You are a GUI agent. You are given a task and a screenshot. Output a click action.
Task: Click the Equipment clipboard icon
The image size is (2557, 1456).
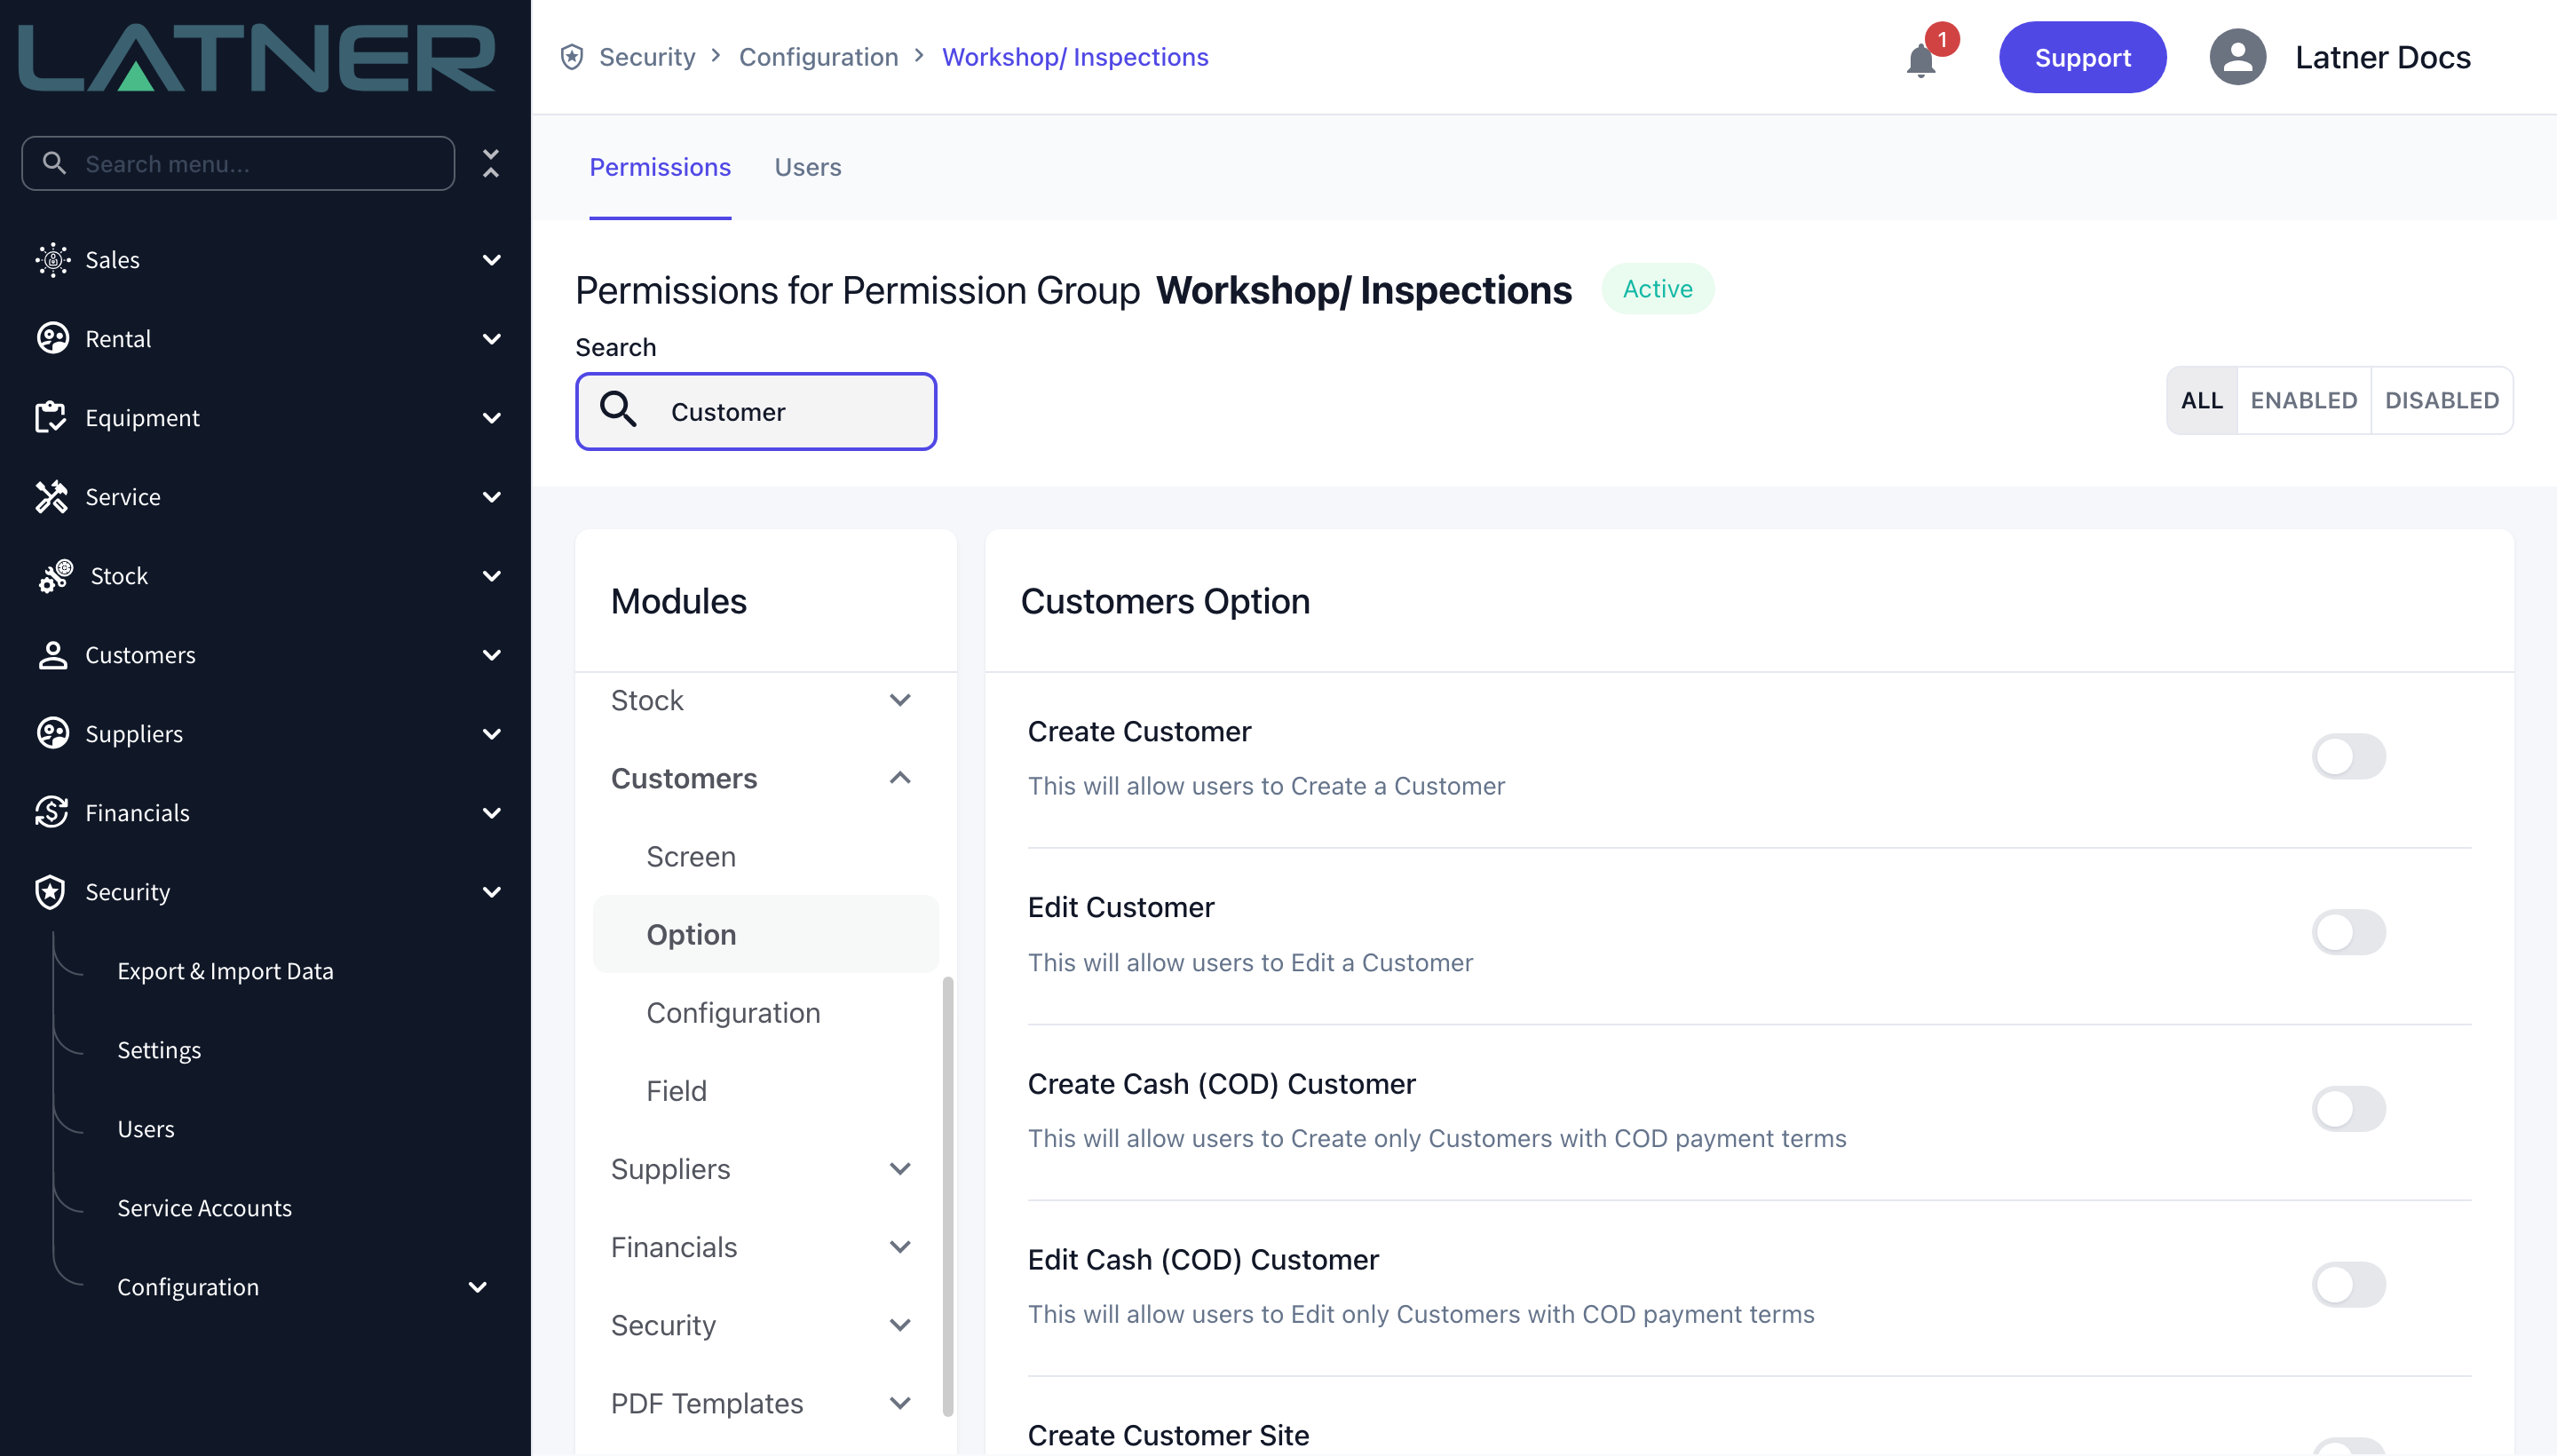(50, 418)
